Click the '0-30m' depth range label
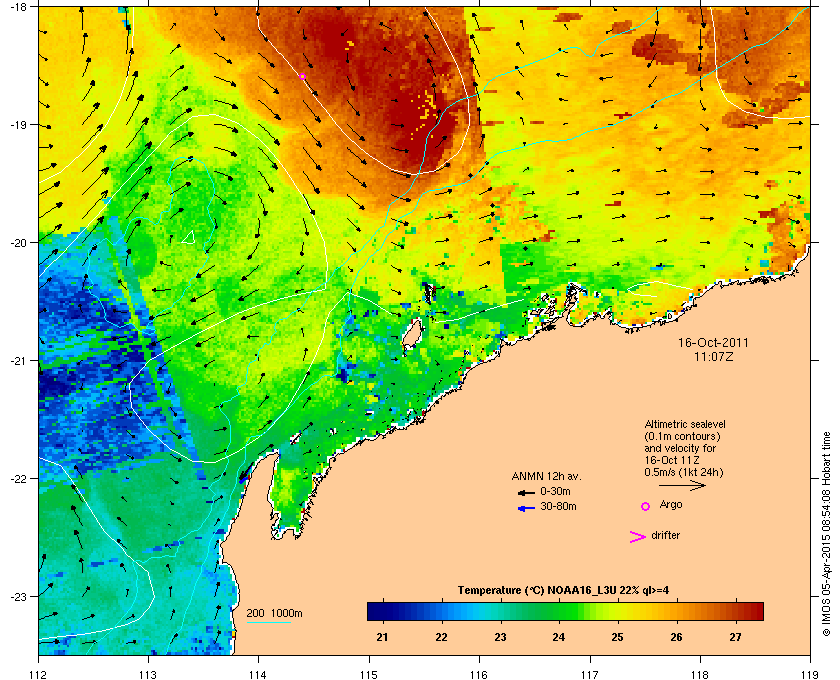Screen dimensions: 840x680 (x=555, y=491)
